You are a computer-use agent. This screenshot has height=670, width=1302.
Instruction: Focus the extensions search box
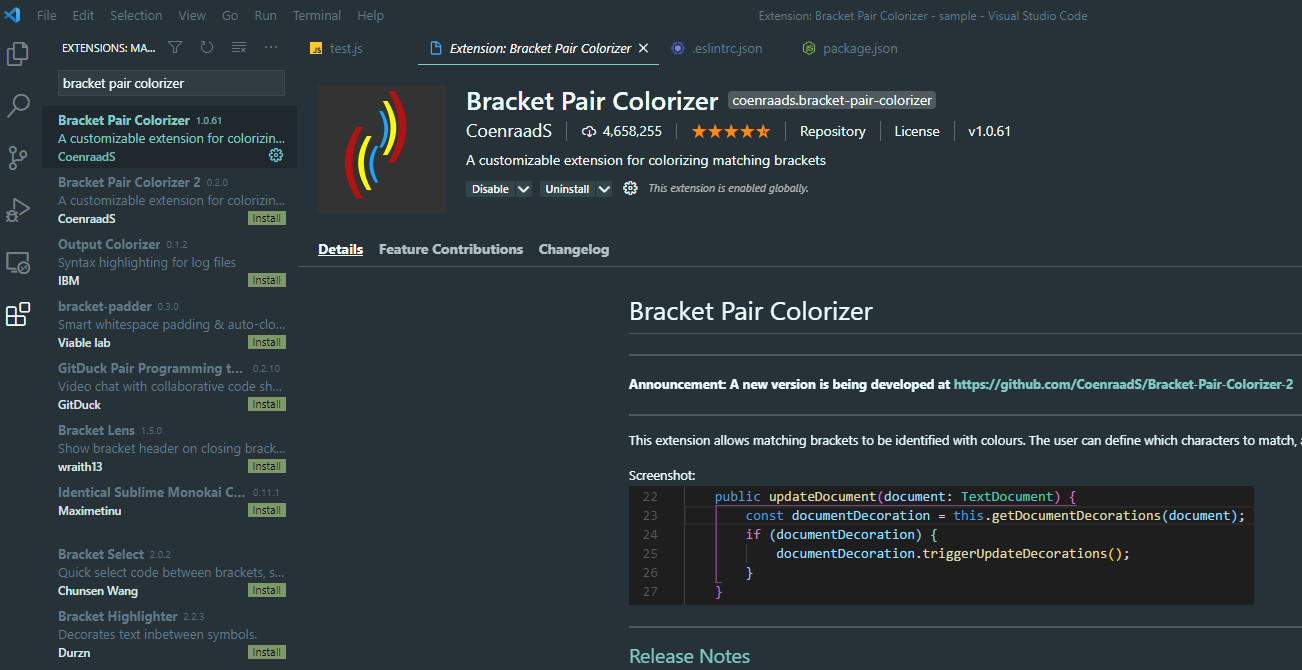[171, 83]
